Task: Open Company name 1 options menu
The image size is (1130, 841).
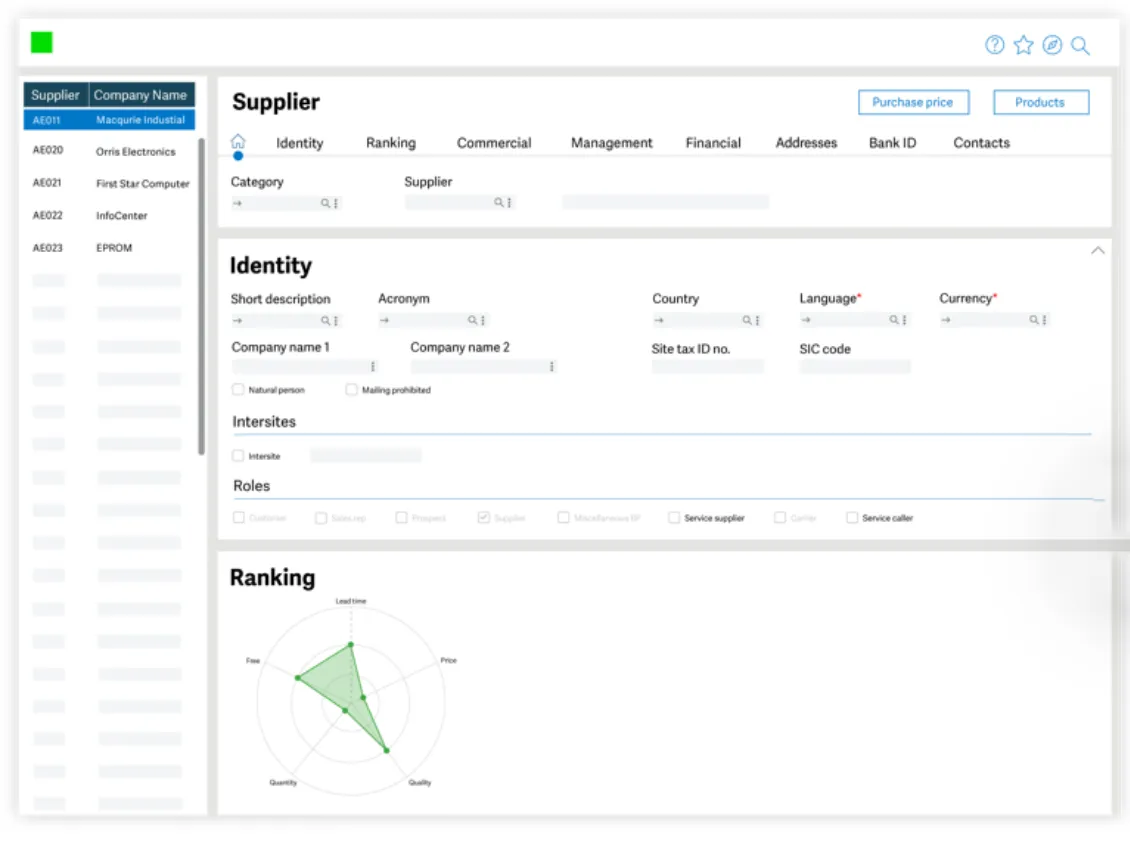Action: point(373,366)
